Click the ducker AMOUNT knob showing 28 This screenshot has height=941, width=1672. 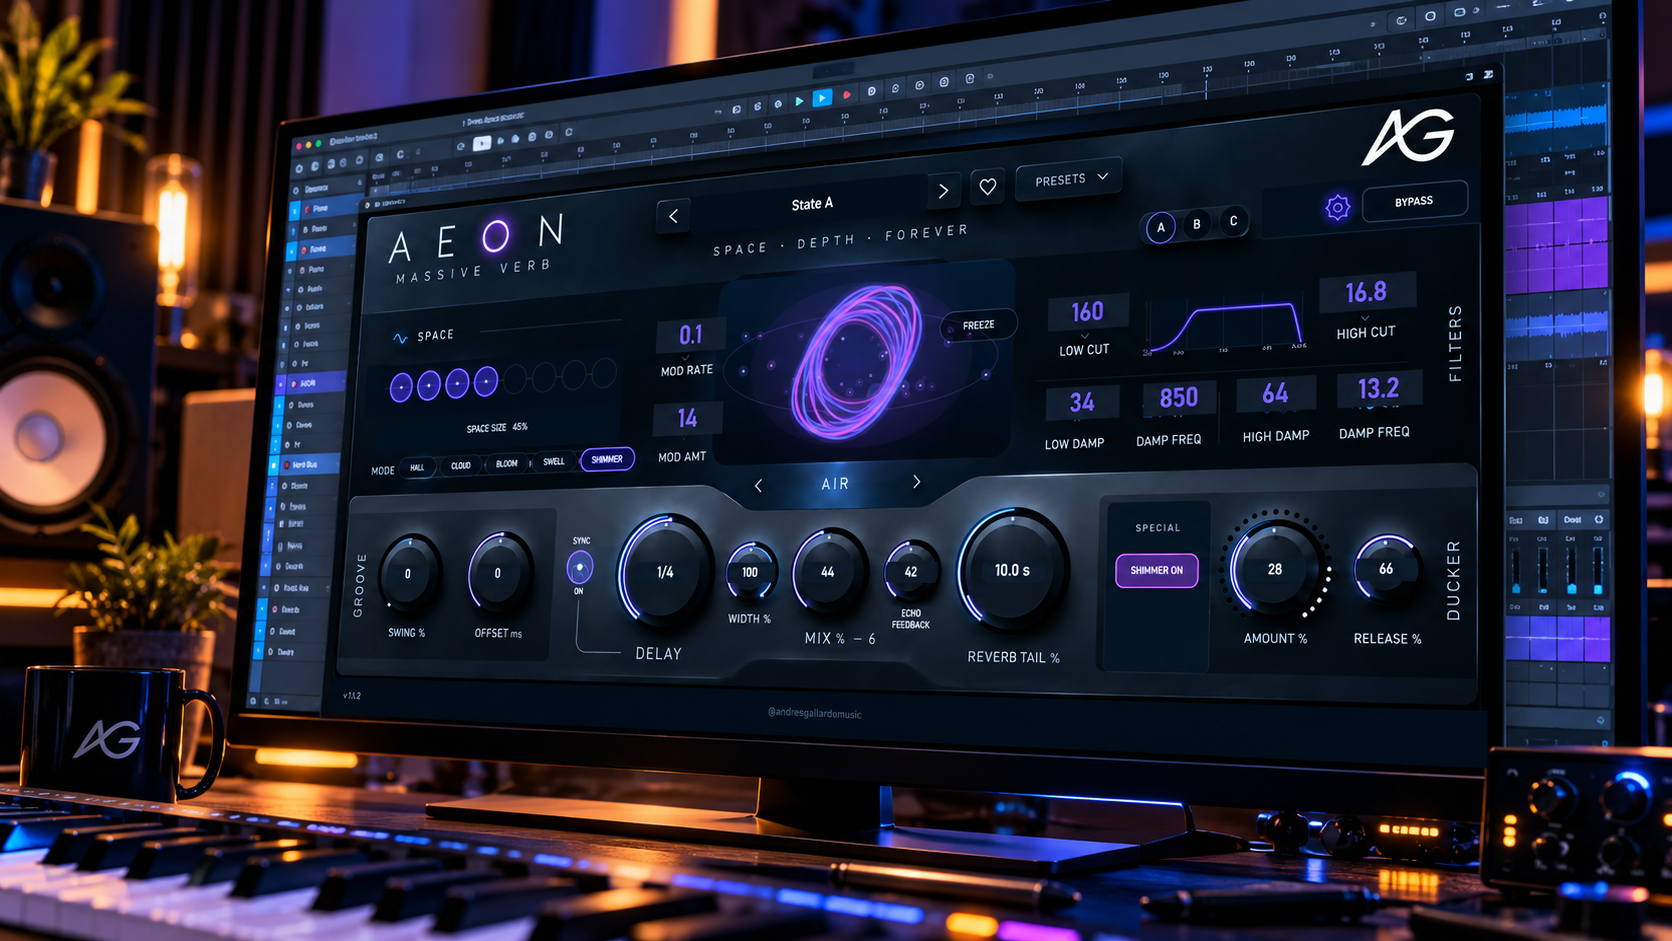pyautogui.click(x=1275, y=568)
